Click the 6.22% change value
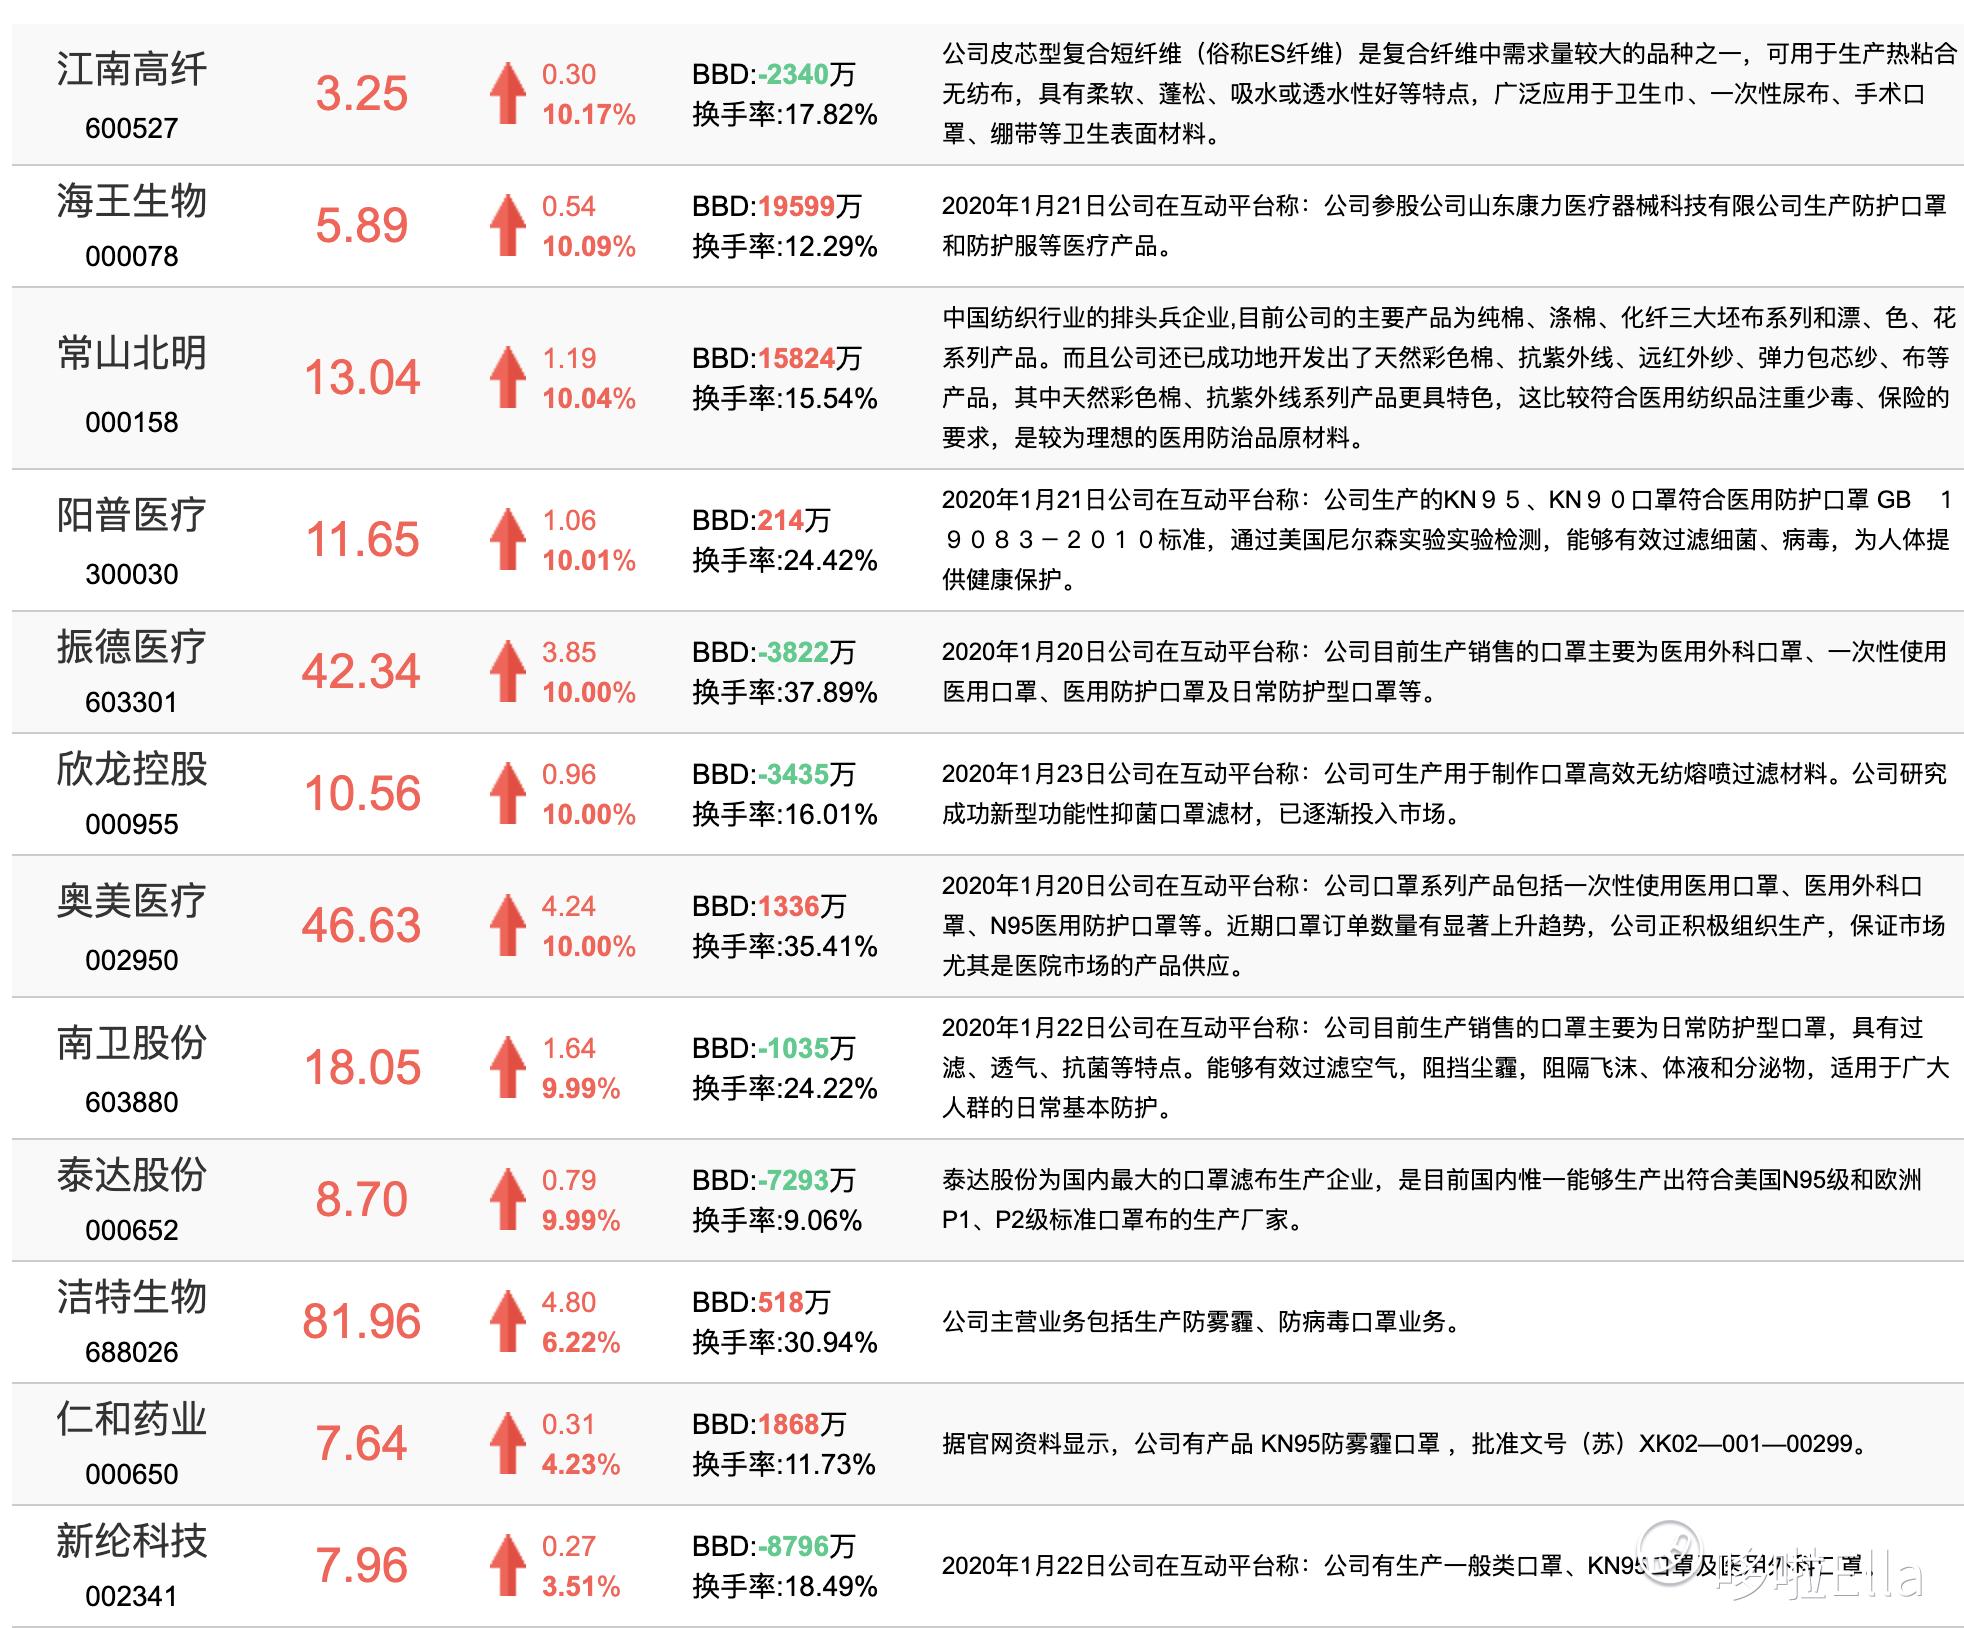Image resolution: width=1964 pixels, height=1628 pixels. click(581, 1342)
